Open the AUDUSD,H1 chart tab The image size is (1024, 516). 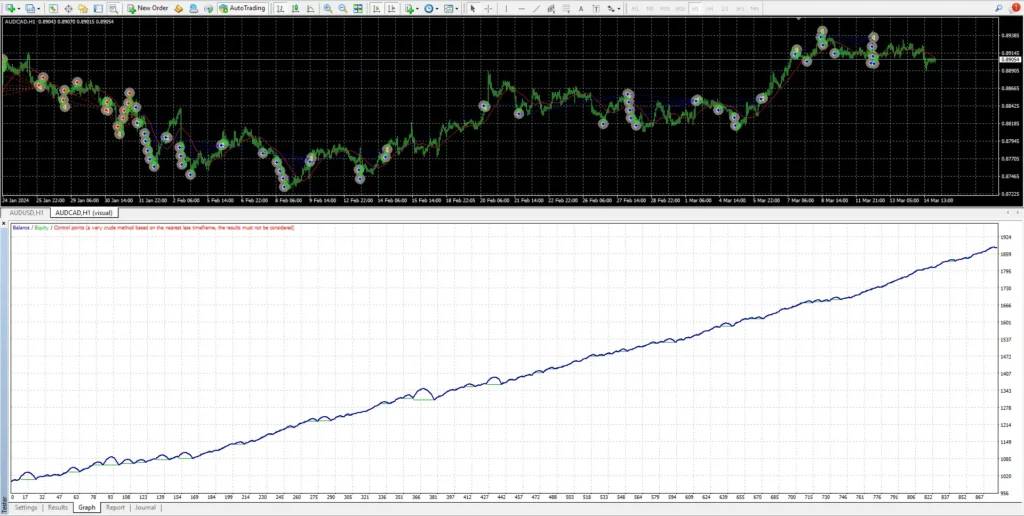click(26, 212)
